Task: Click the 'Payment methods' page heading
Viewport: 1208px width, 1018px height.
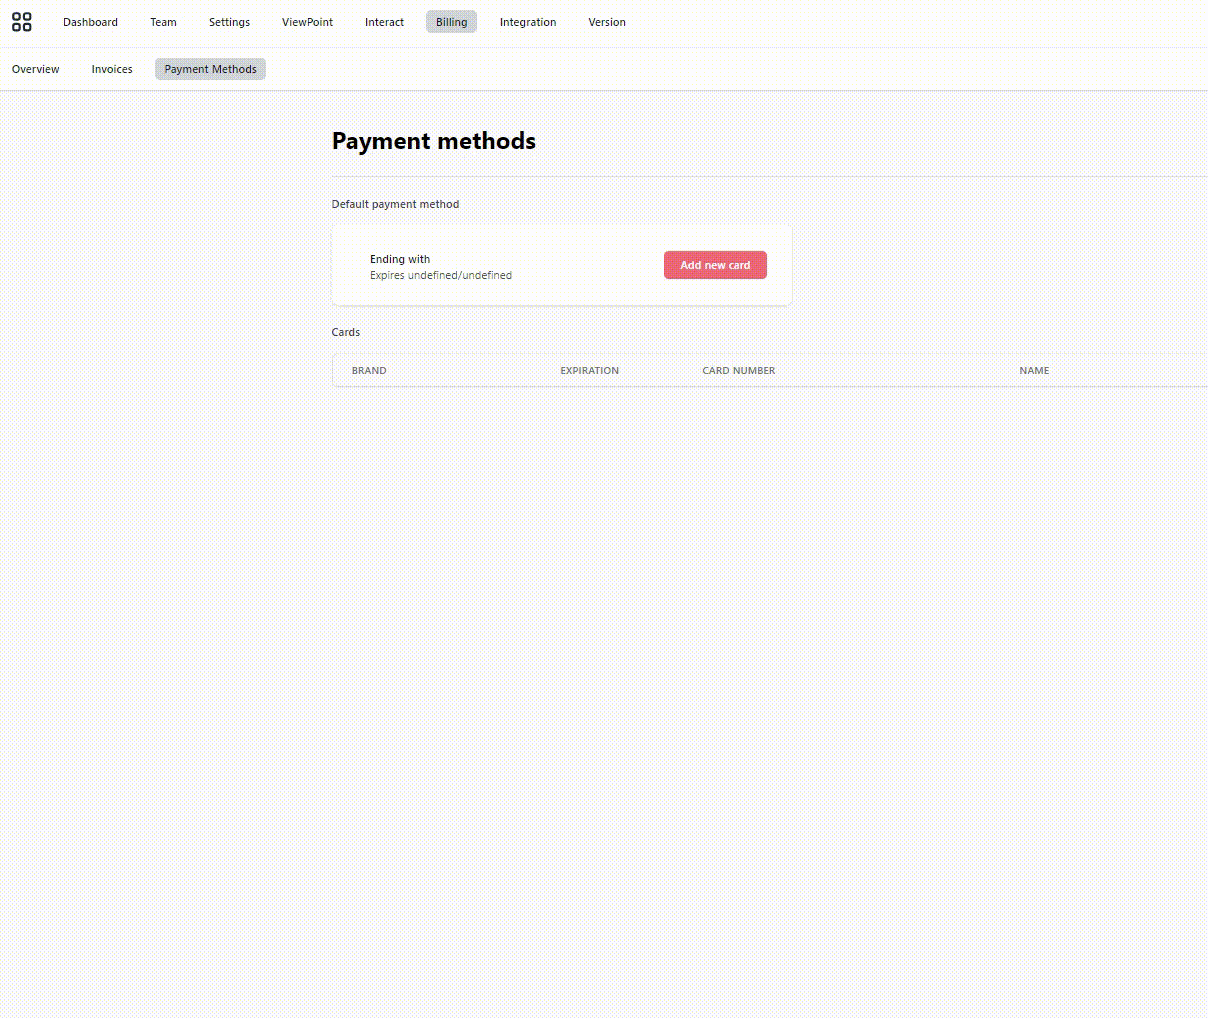Action: pyautogui.click(x=434, y=141)
